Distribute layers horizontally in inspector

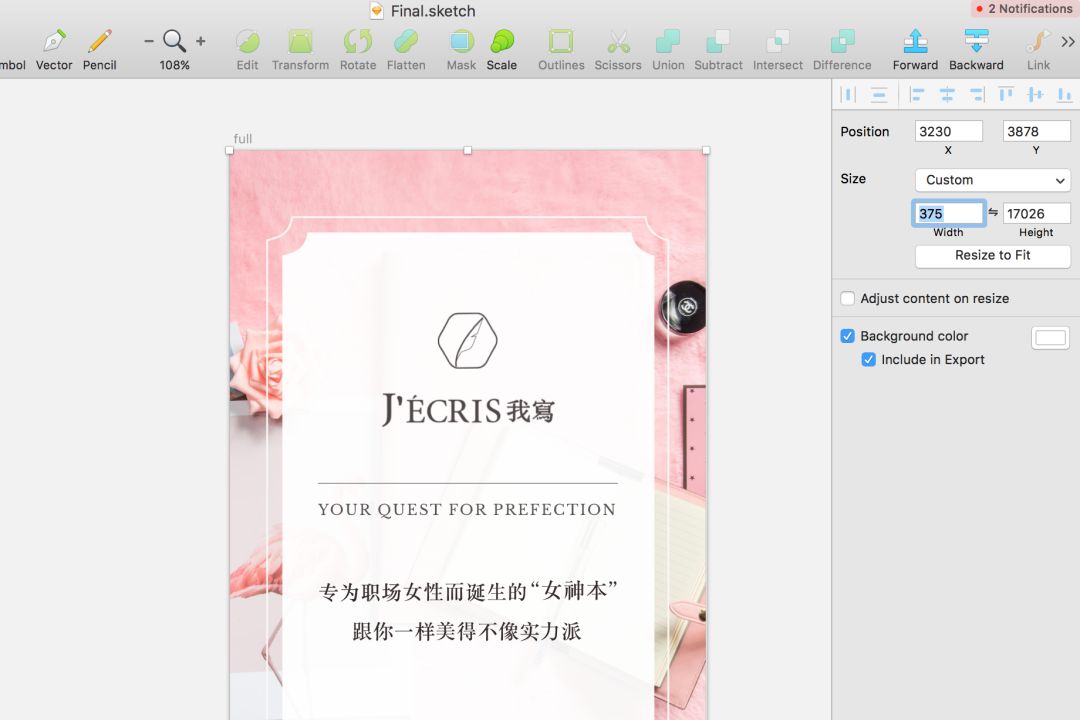[x=849, y=94]
